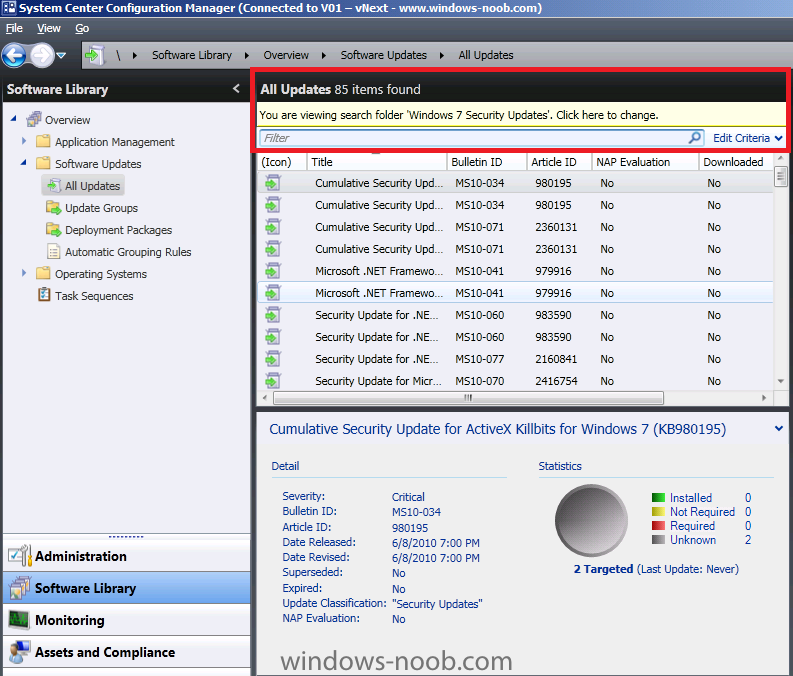Image resolution: width=793 pixels, height=676 pixels.
Task: Click Overview in the breadcrumb path
Action: [x=286, y=55]
